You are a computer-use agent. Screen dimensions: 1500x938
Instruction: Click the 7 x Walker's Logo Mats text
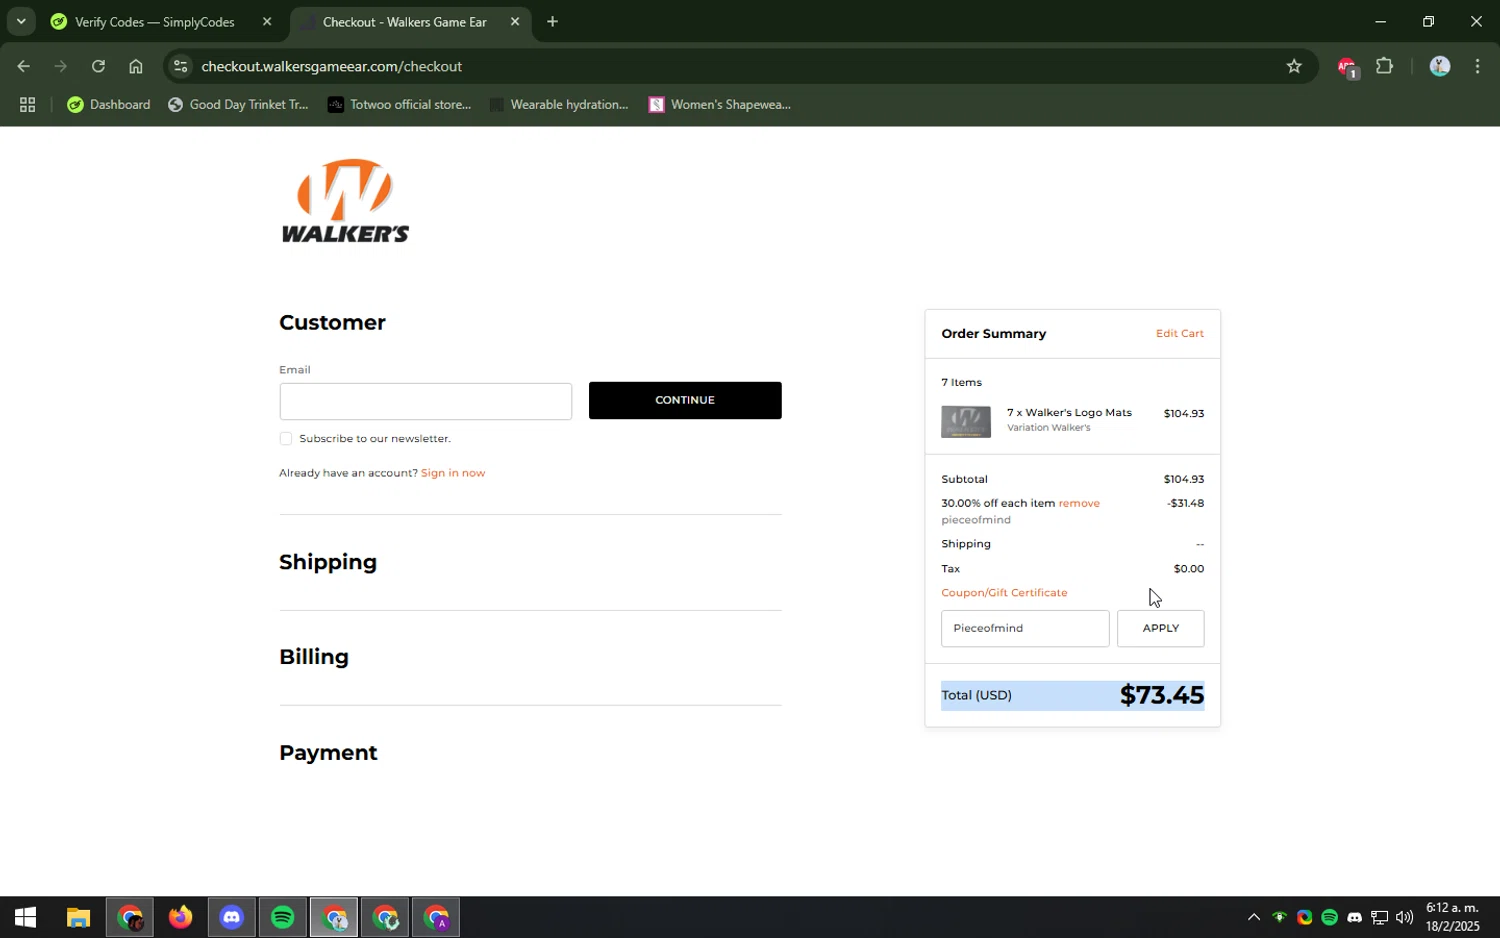(x=1069, y=413)
